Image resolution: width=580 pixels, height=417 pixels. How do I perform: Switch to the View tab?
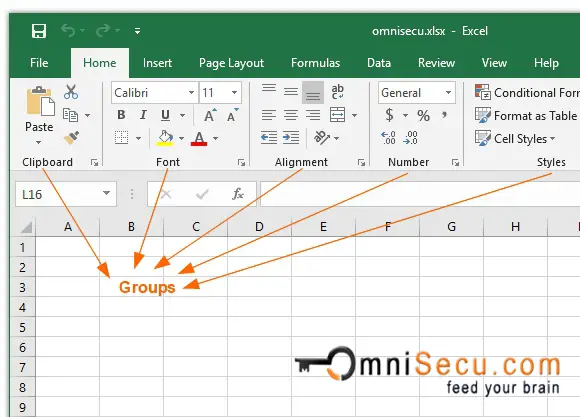pyautogui.click(x=494, y=63)
